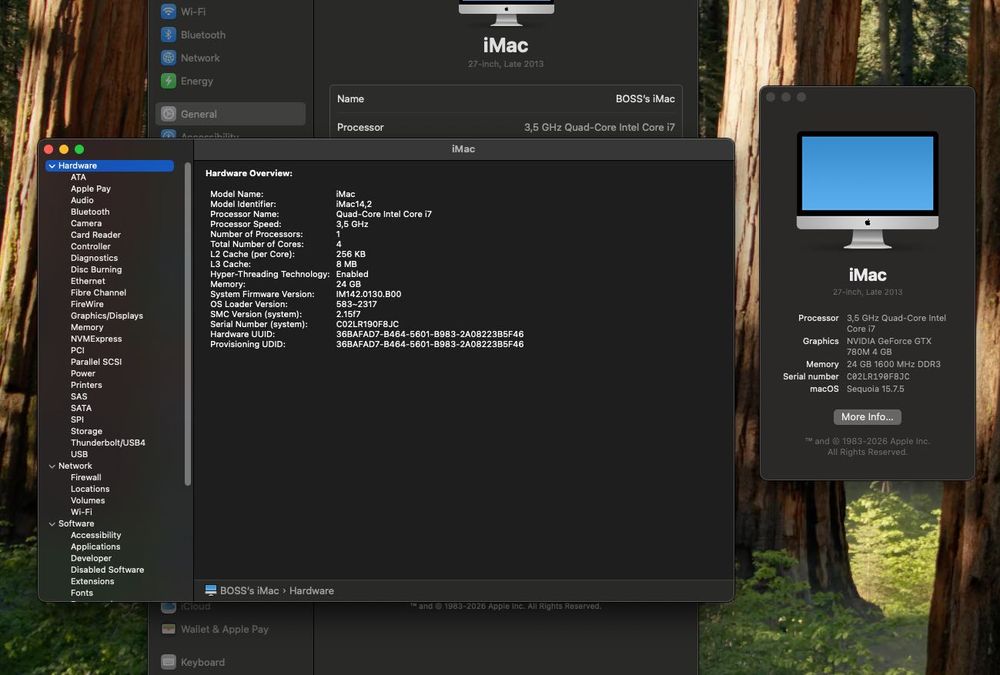Select Bluetooth in System Information sidebar
Viewport: 1000px width, 675px height.
tap(90, 212)
